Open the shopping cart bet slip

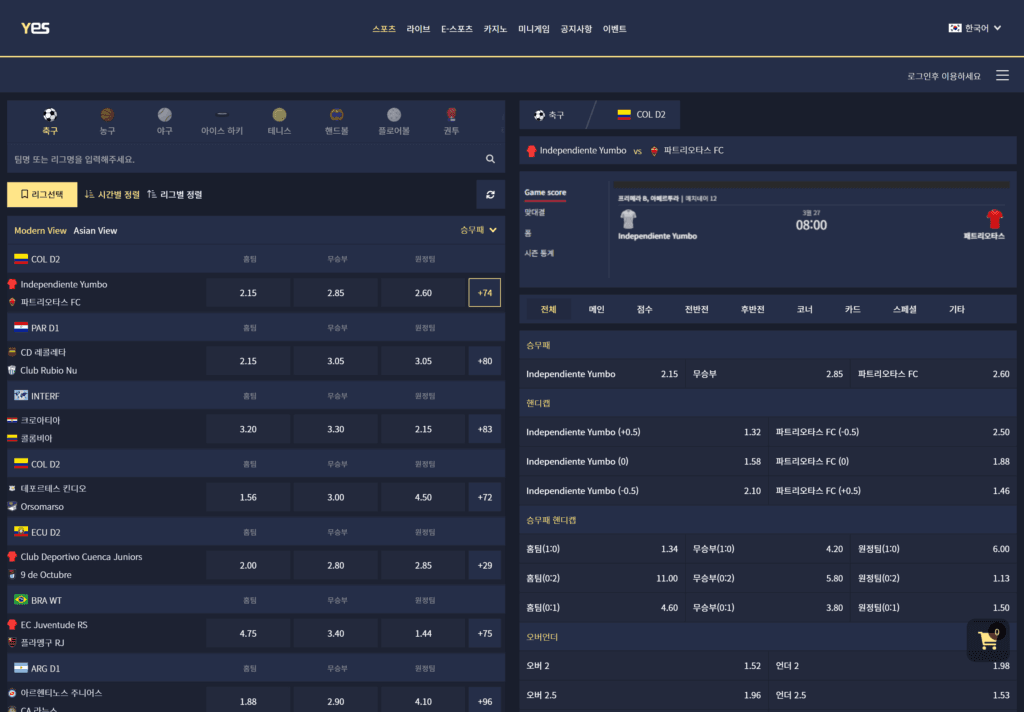(987, 641)
